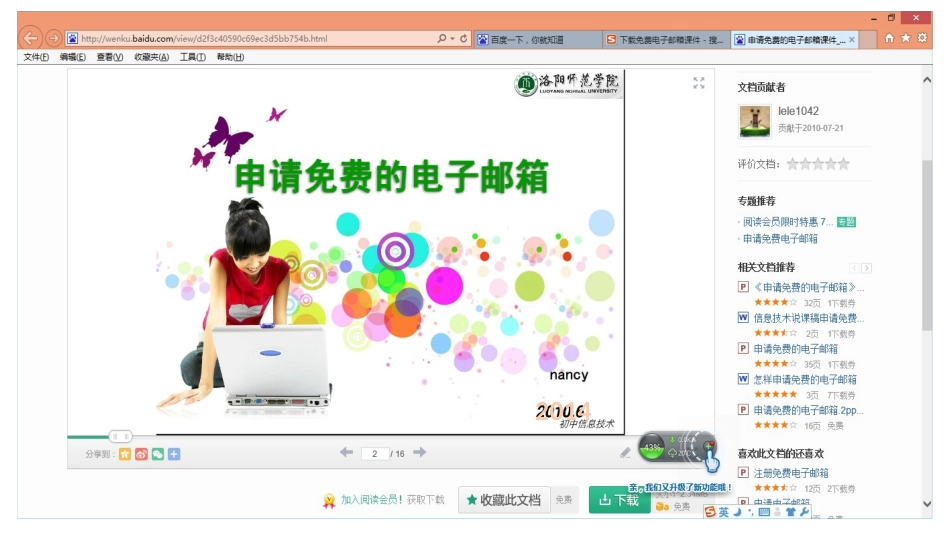Close the 申请免费的电子邮箱课件 tab
950x535 pixels.
point(852,39)
